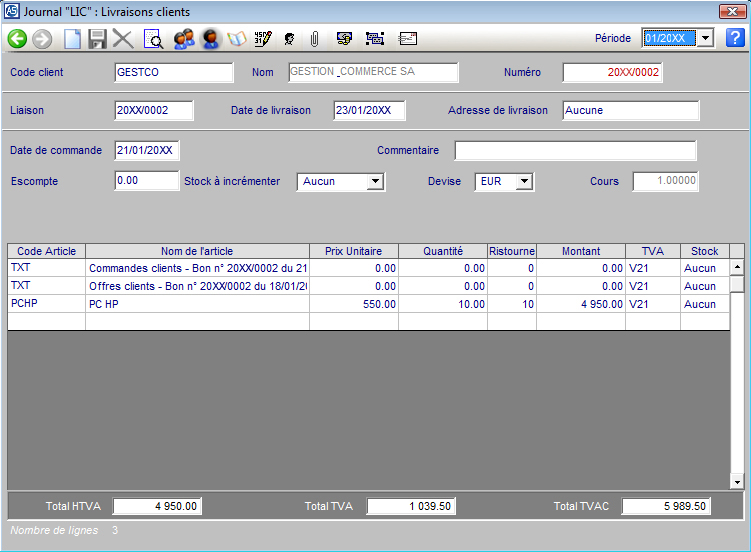Click the Code client field GESTCO
The height and width of the screenshot is (552, 751).
tap(174, 73)
